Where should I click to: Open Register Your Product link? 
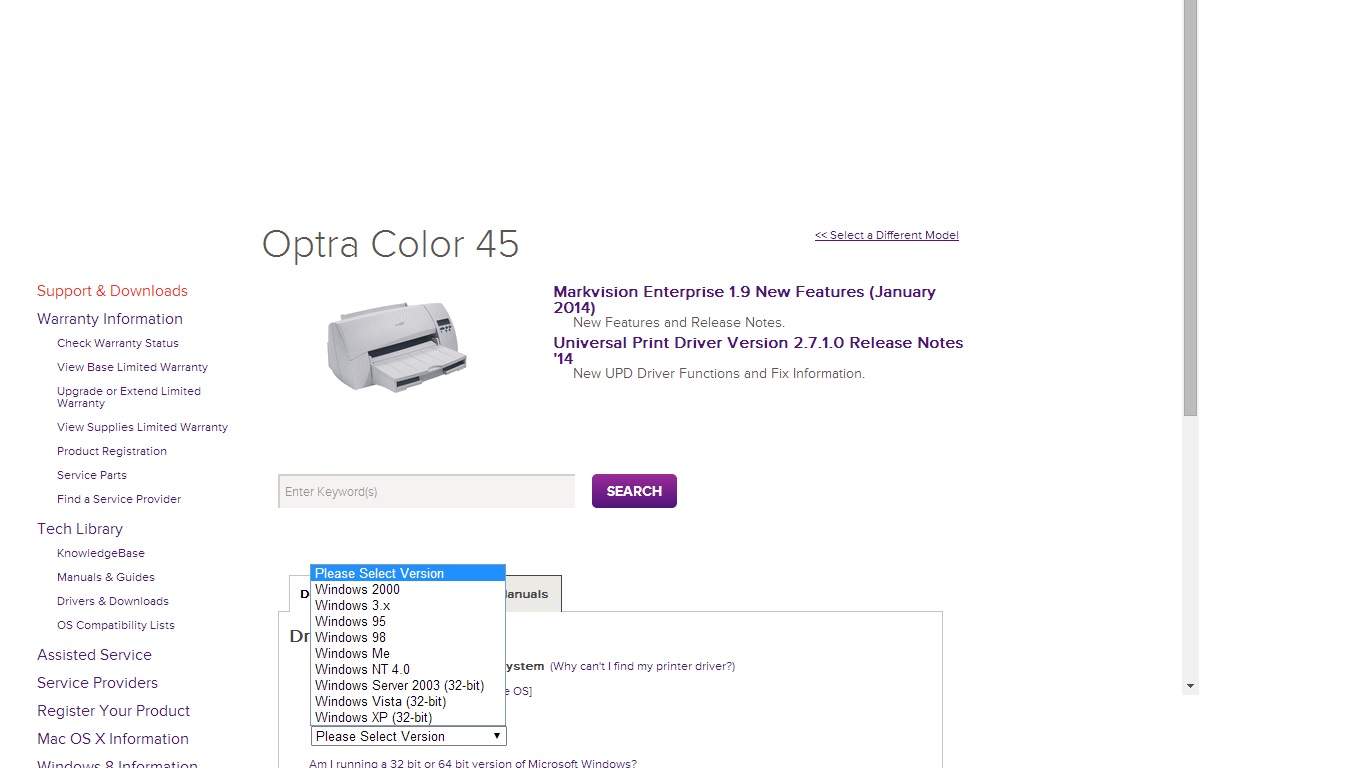[x=113, y=711]
